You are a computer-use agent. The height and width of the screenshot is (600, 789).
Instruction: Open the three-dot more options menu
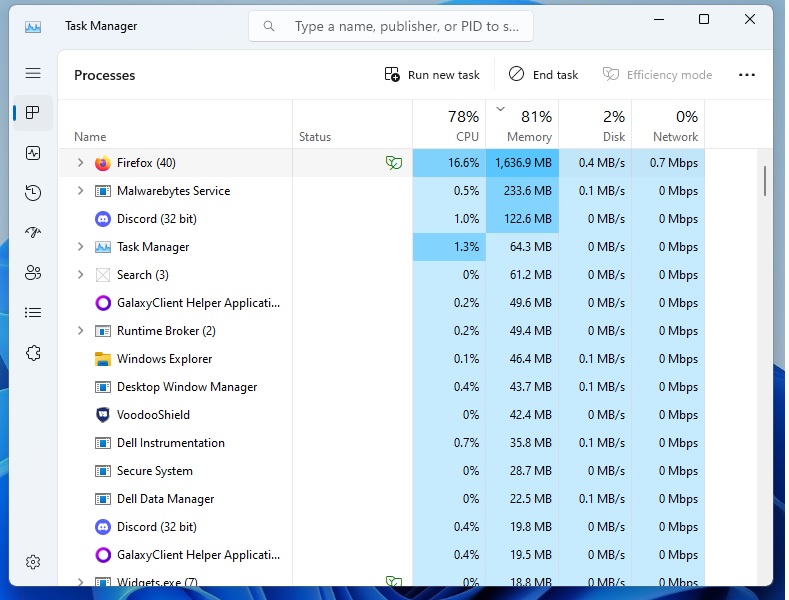[x=747, y=75]
